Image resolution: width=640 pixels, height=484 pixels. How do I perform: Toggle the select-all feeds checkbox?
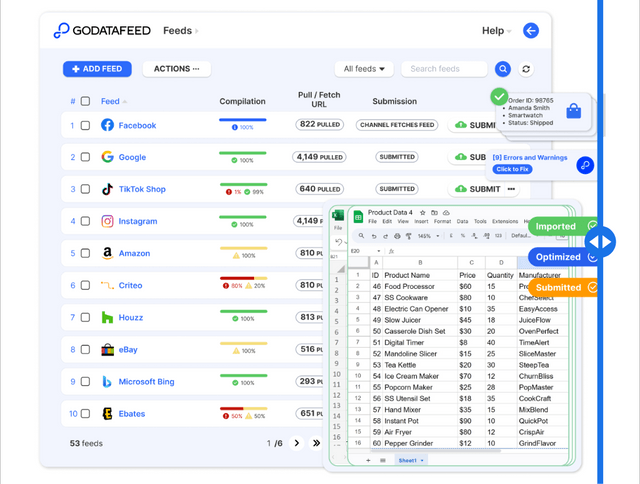(x=85, y=101)
